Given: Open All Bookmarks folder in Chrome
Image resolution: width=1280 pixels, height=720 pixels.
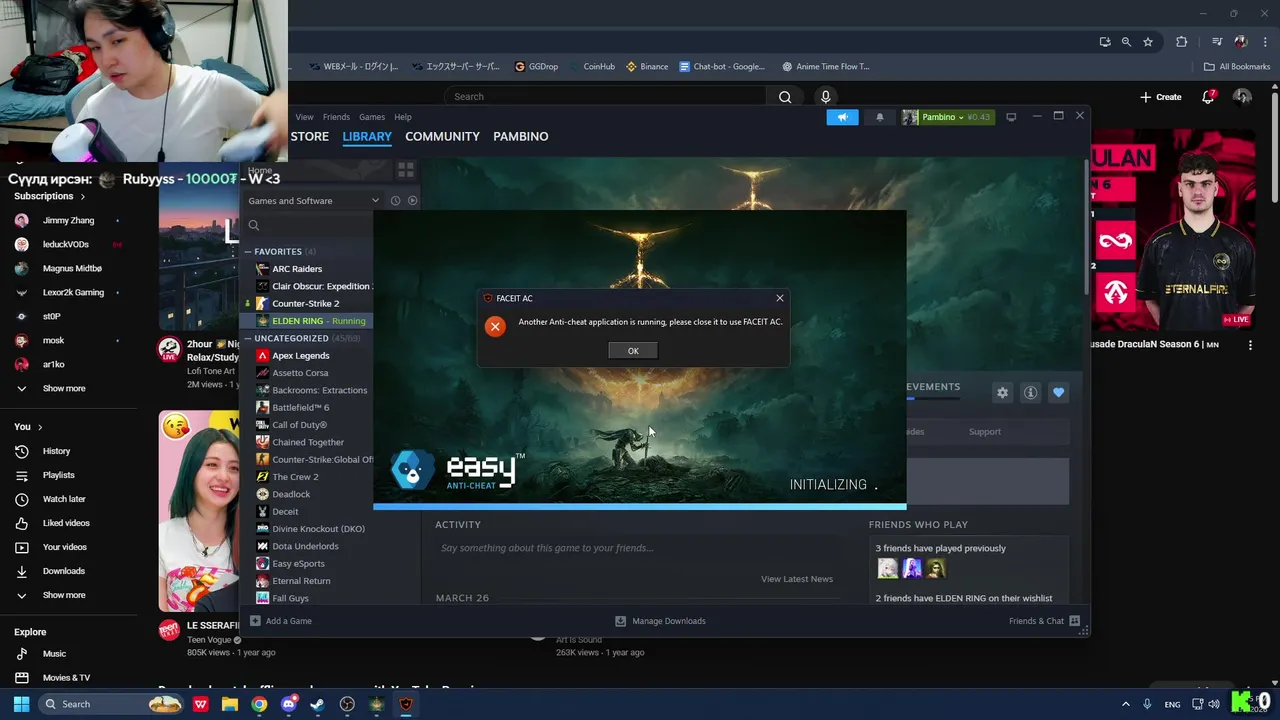Looking at the screenshot, I should coord(1237,67).
